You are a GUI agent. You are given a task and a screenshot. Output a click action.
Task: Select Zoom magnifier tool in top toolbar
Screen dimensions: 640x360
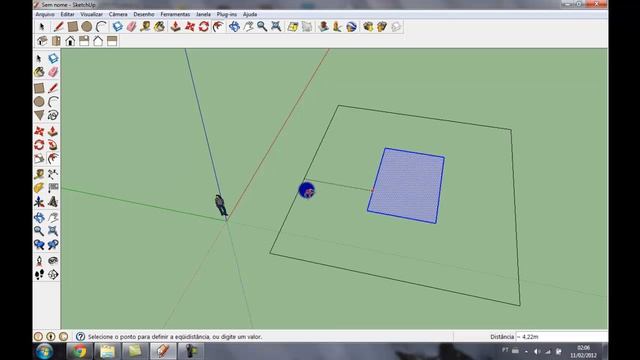point(262,27)
